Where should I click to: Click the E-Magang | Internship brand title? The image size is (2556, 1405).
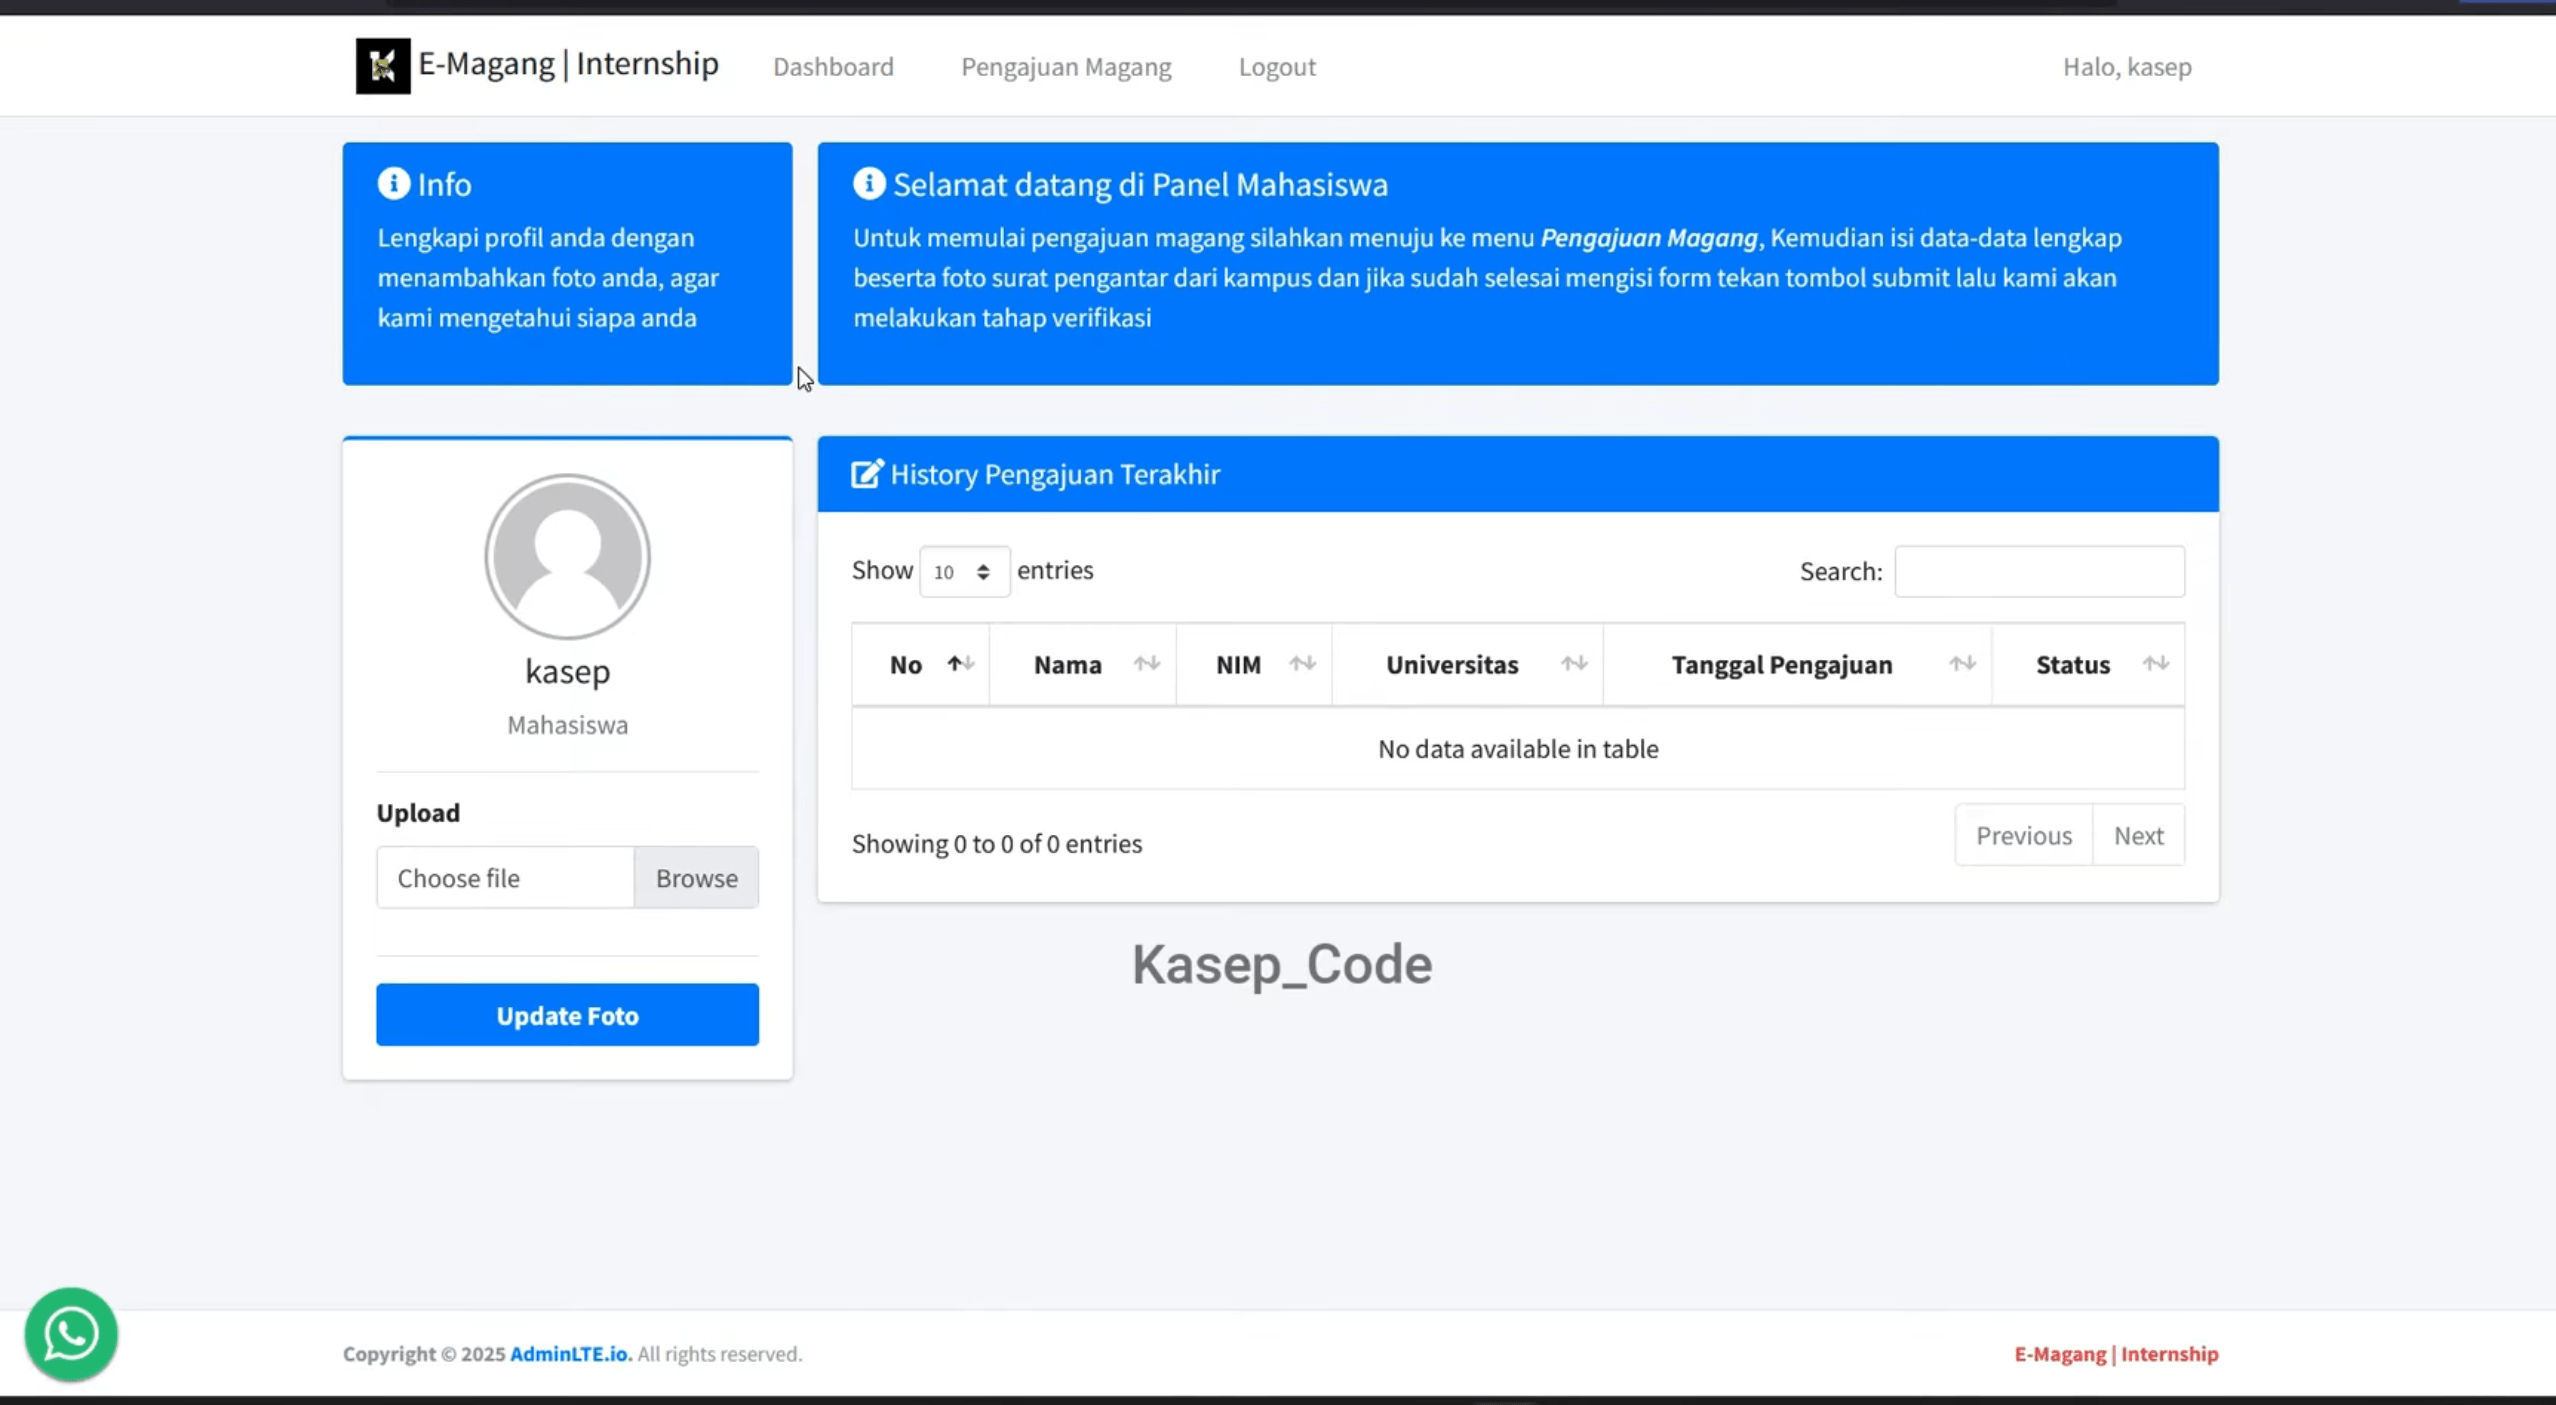568,64
